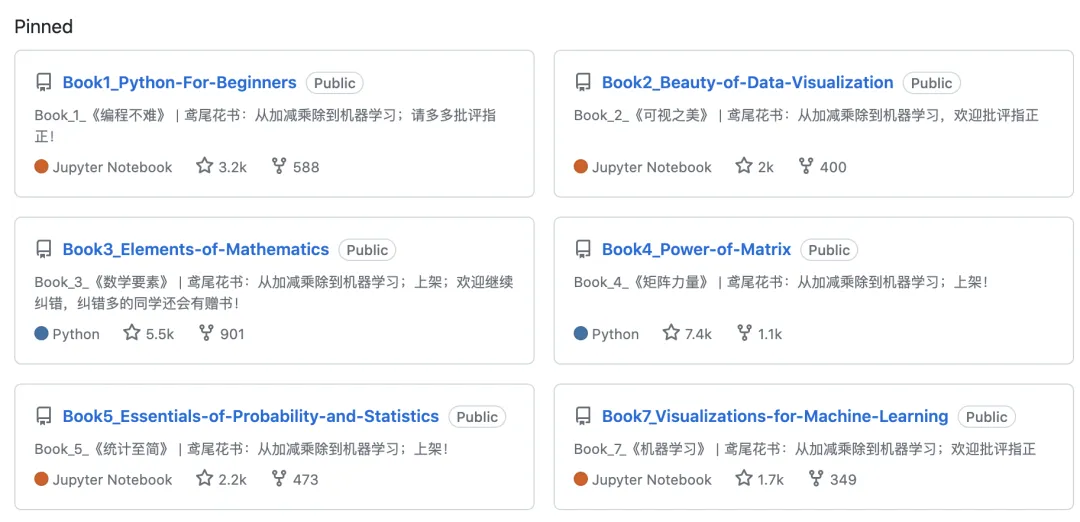View the 5.5k stargazers of Book3
Viewport: 1080px width, 522px height.
[x=148, y=333]
